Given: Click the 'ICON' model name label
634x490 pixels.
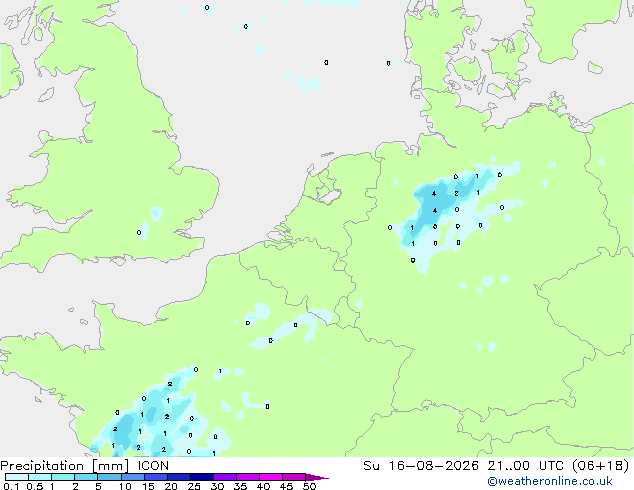Looking at the screenshot, I should click(153, 466).
